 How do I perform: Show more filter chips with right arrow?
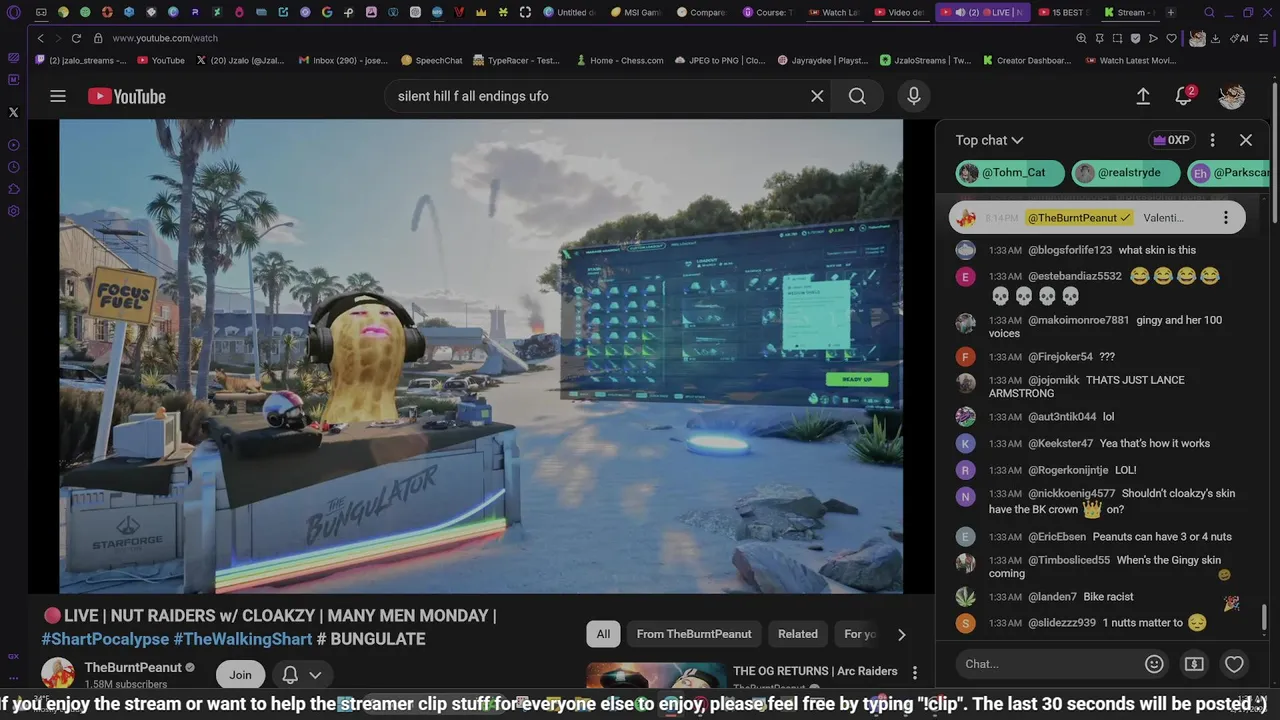[901, 634]
